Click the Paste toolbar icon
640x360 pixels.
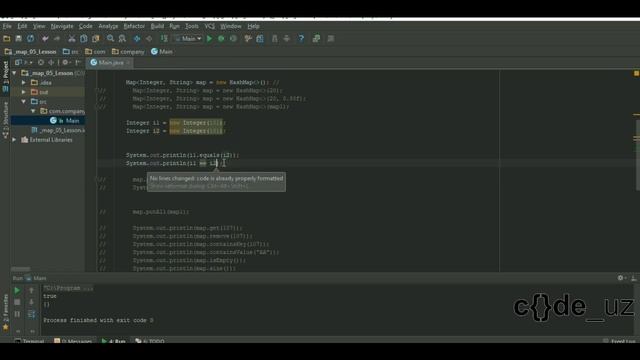(96, 39)
